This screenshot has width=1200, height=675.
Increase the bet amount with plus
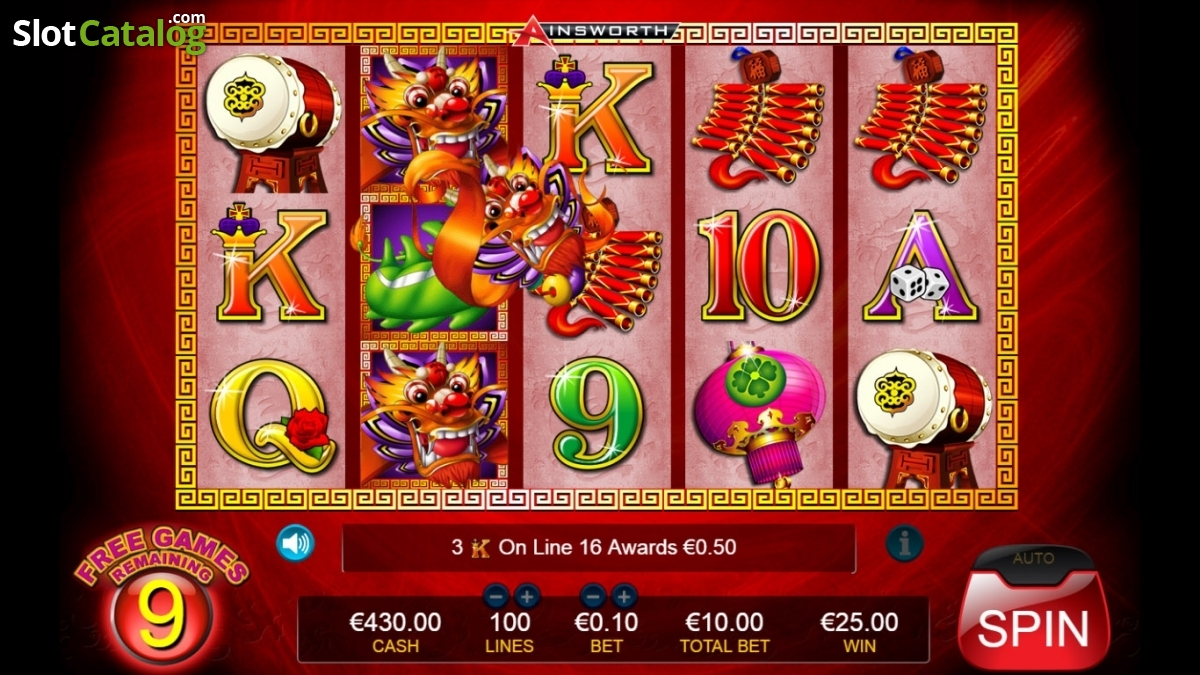click(624, 597)
